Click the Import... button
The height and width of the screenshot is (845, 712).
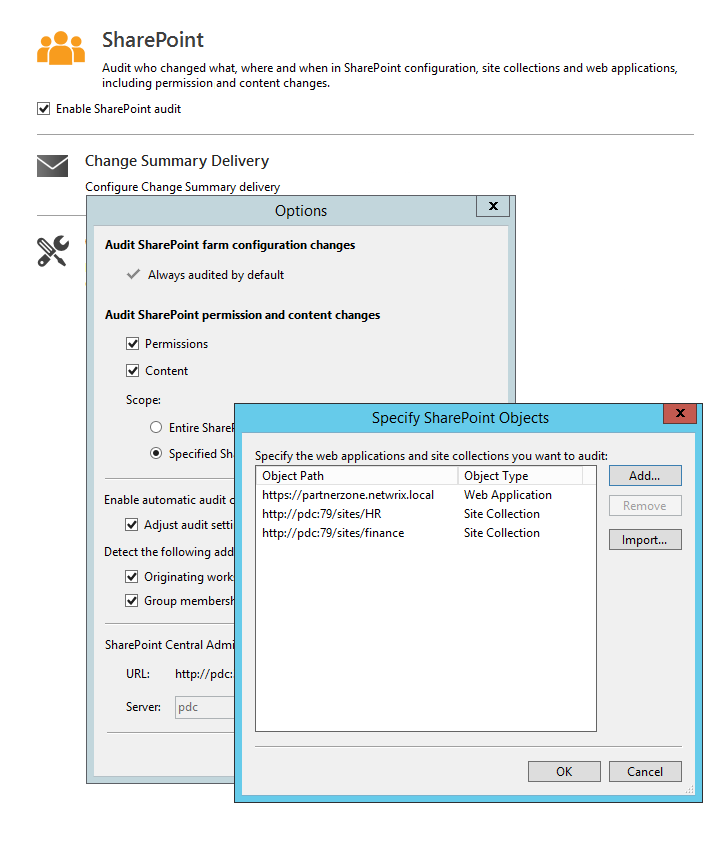[645, 540]
